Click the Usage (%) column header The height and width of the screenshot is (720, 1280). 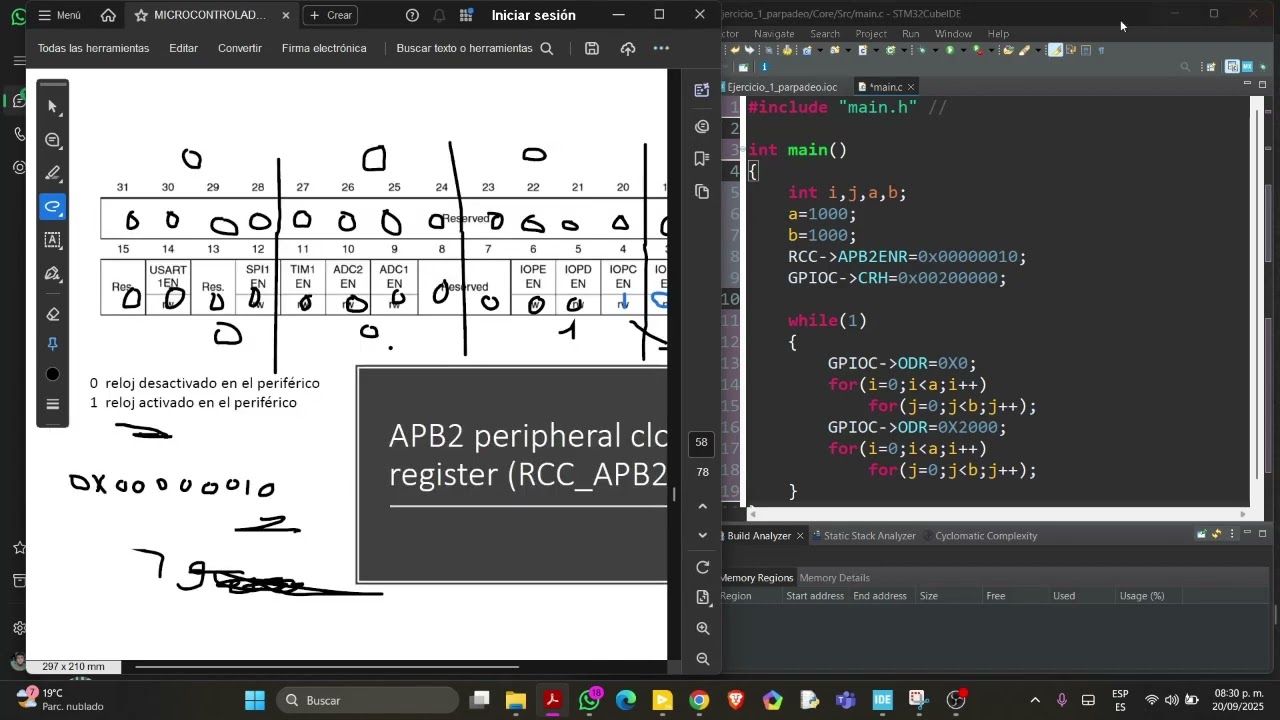coord(1142,596)
